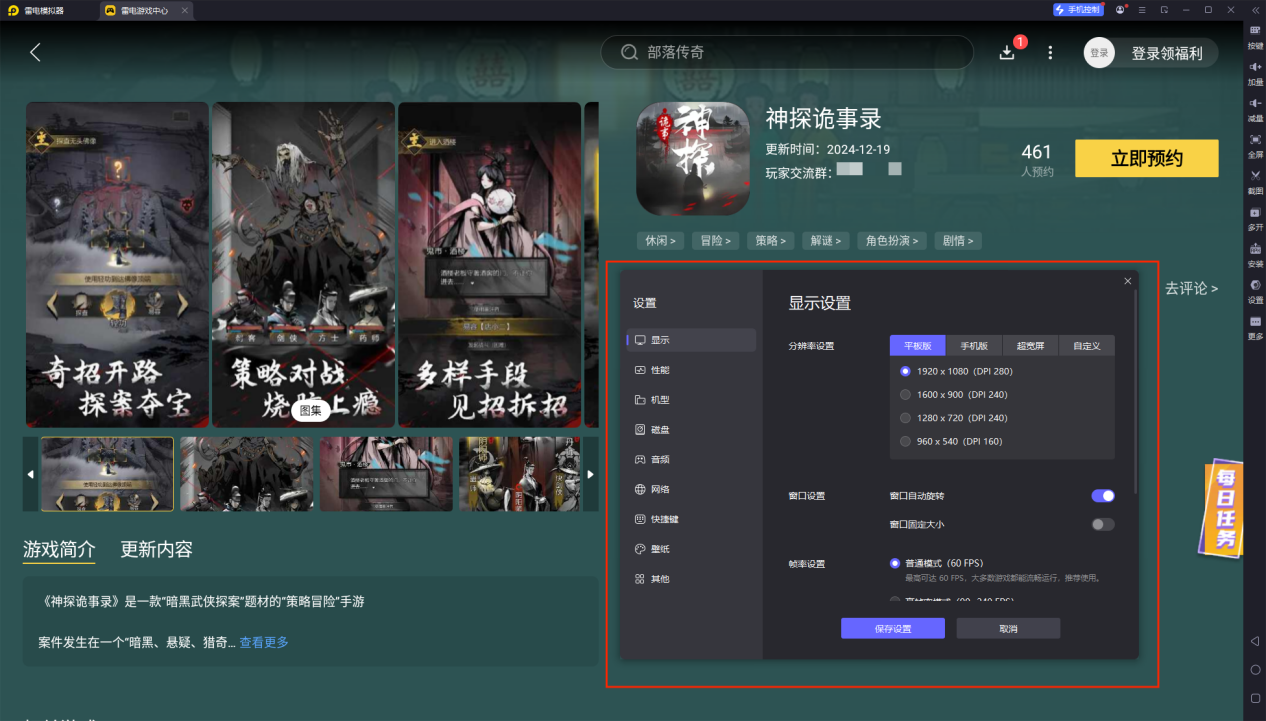This screenshot has width=1266, height=721.
Task: Open the first screenshot thumbnail
Action: pyautogui.click(x=107, y=474)
